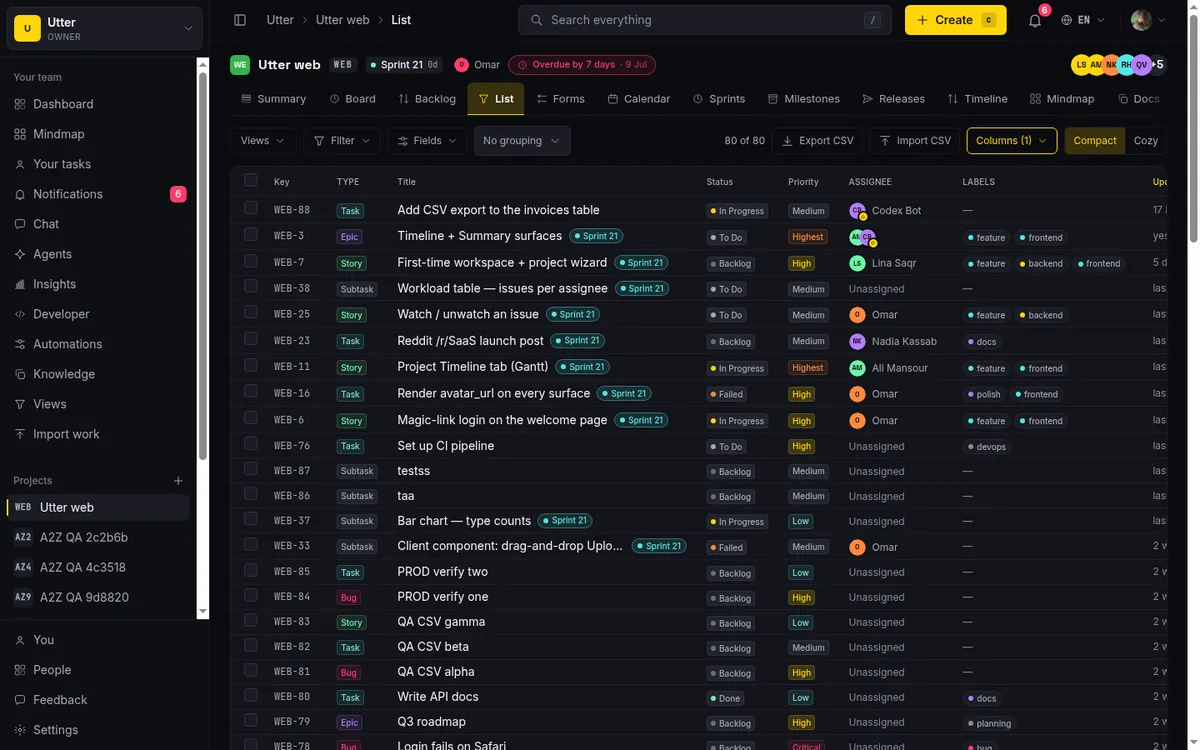Open the Views dropdown
The width and height of the screenshot is (1200, 750).
pyautogui.click(x=263, y=141)
